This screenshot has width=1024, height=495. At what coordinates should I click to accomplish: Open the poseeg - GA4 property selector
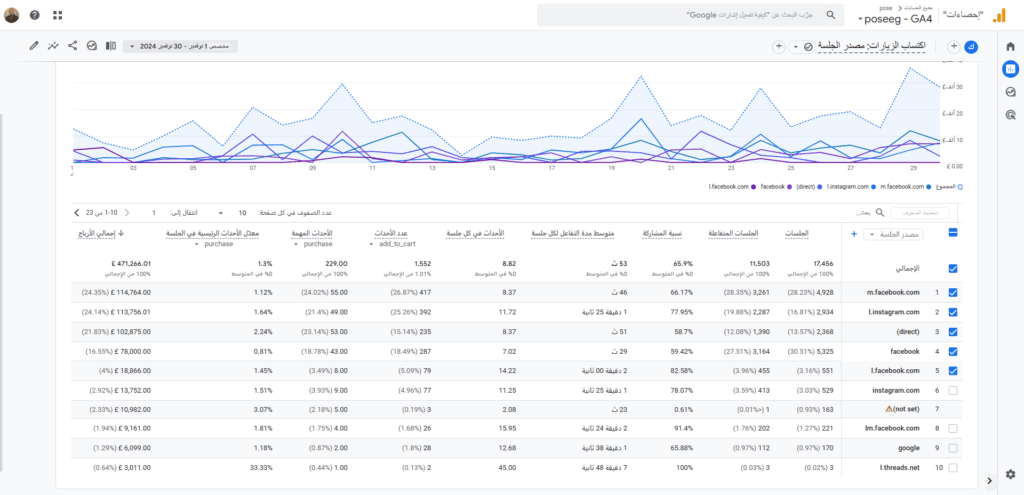tap(897, 18)
